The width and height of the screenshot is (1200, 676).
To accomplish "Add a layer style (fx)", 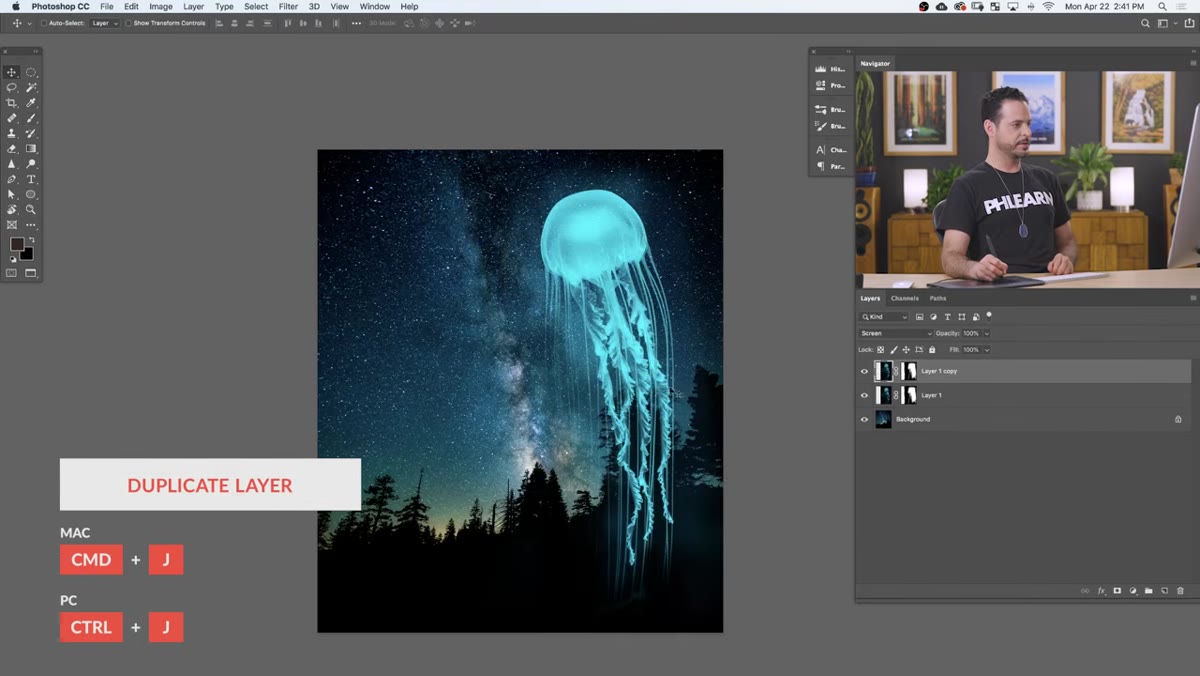I will pos(1101,591).
